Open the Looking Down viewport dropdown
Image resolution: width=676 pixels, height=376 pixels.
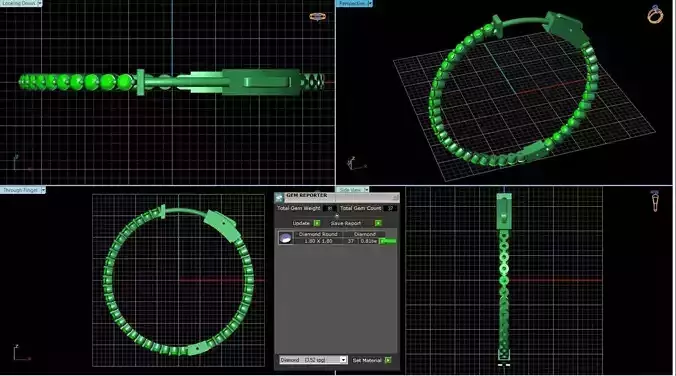pyautogui.click(x=40, y=3)
